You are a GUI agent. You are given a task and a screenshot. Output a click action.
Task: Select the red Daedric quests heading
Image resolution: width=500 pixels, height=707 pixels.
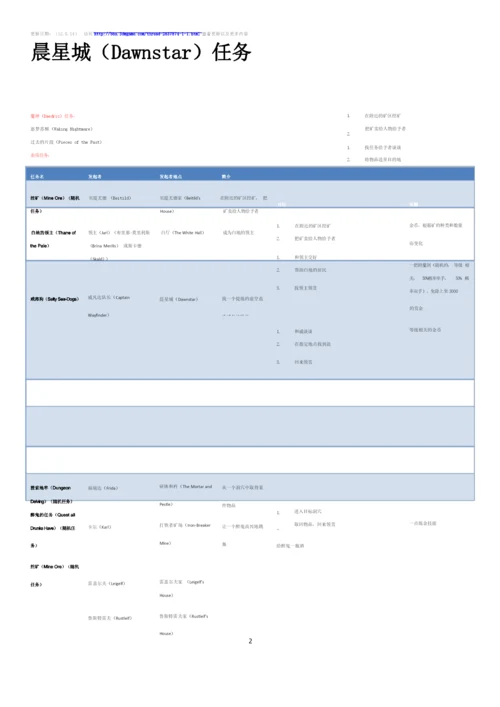pos(53,116)
